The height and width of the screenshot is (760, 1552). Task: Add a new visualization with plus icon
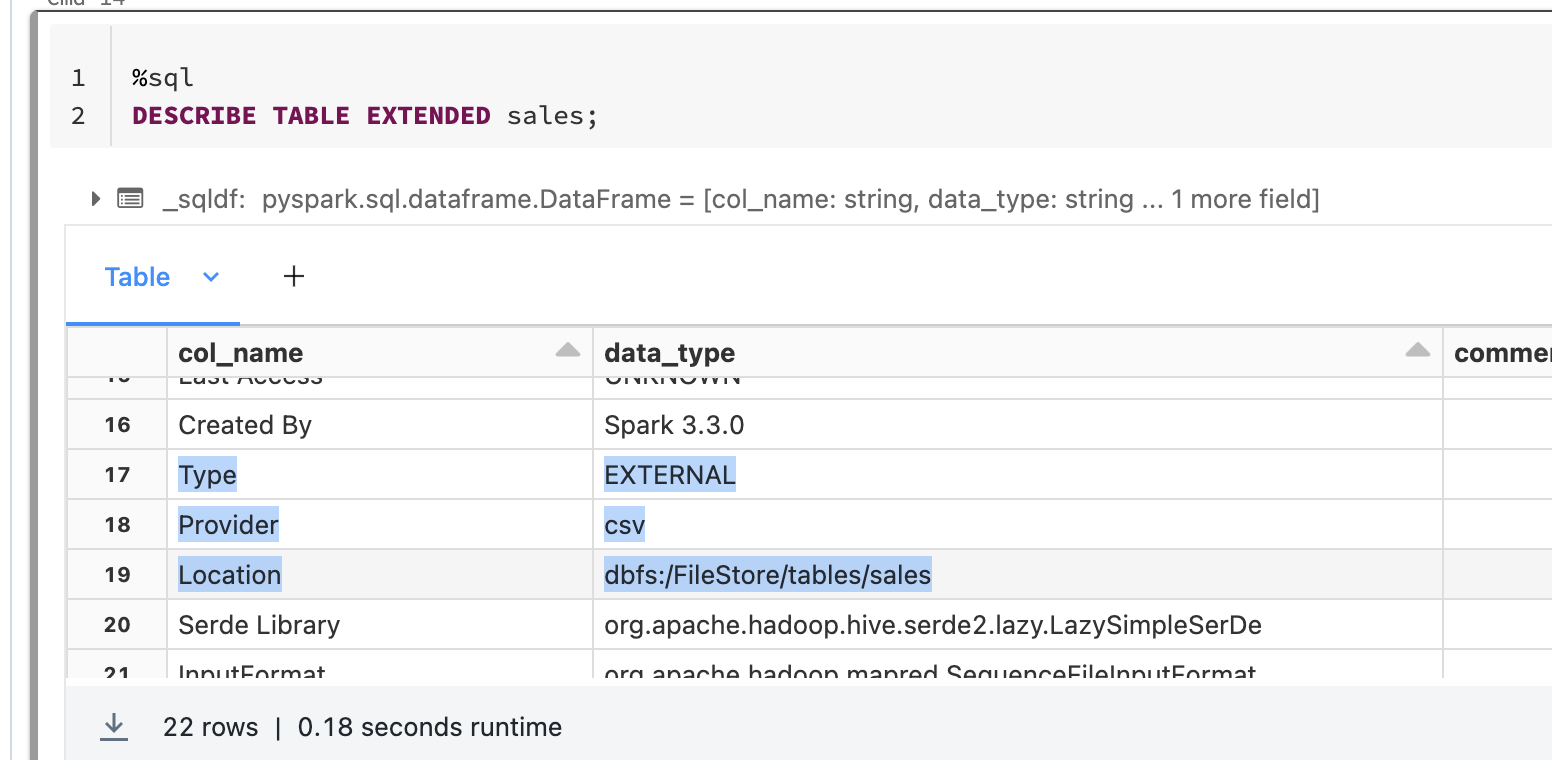click(294, 277)
